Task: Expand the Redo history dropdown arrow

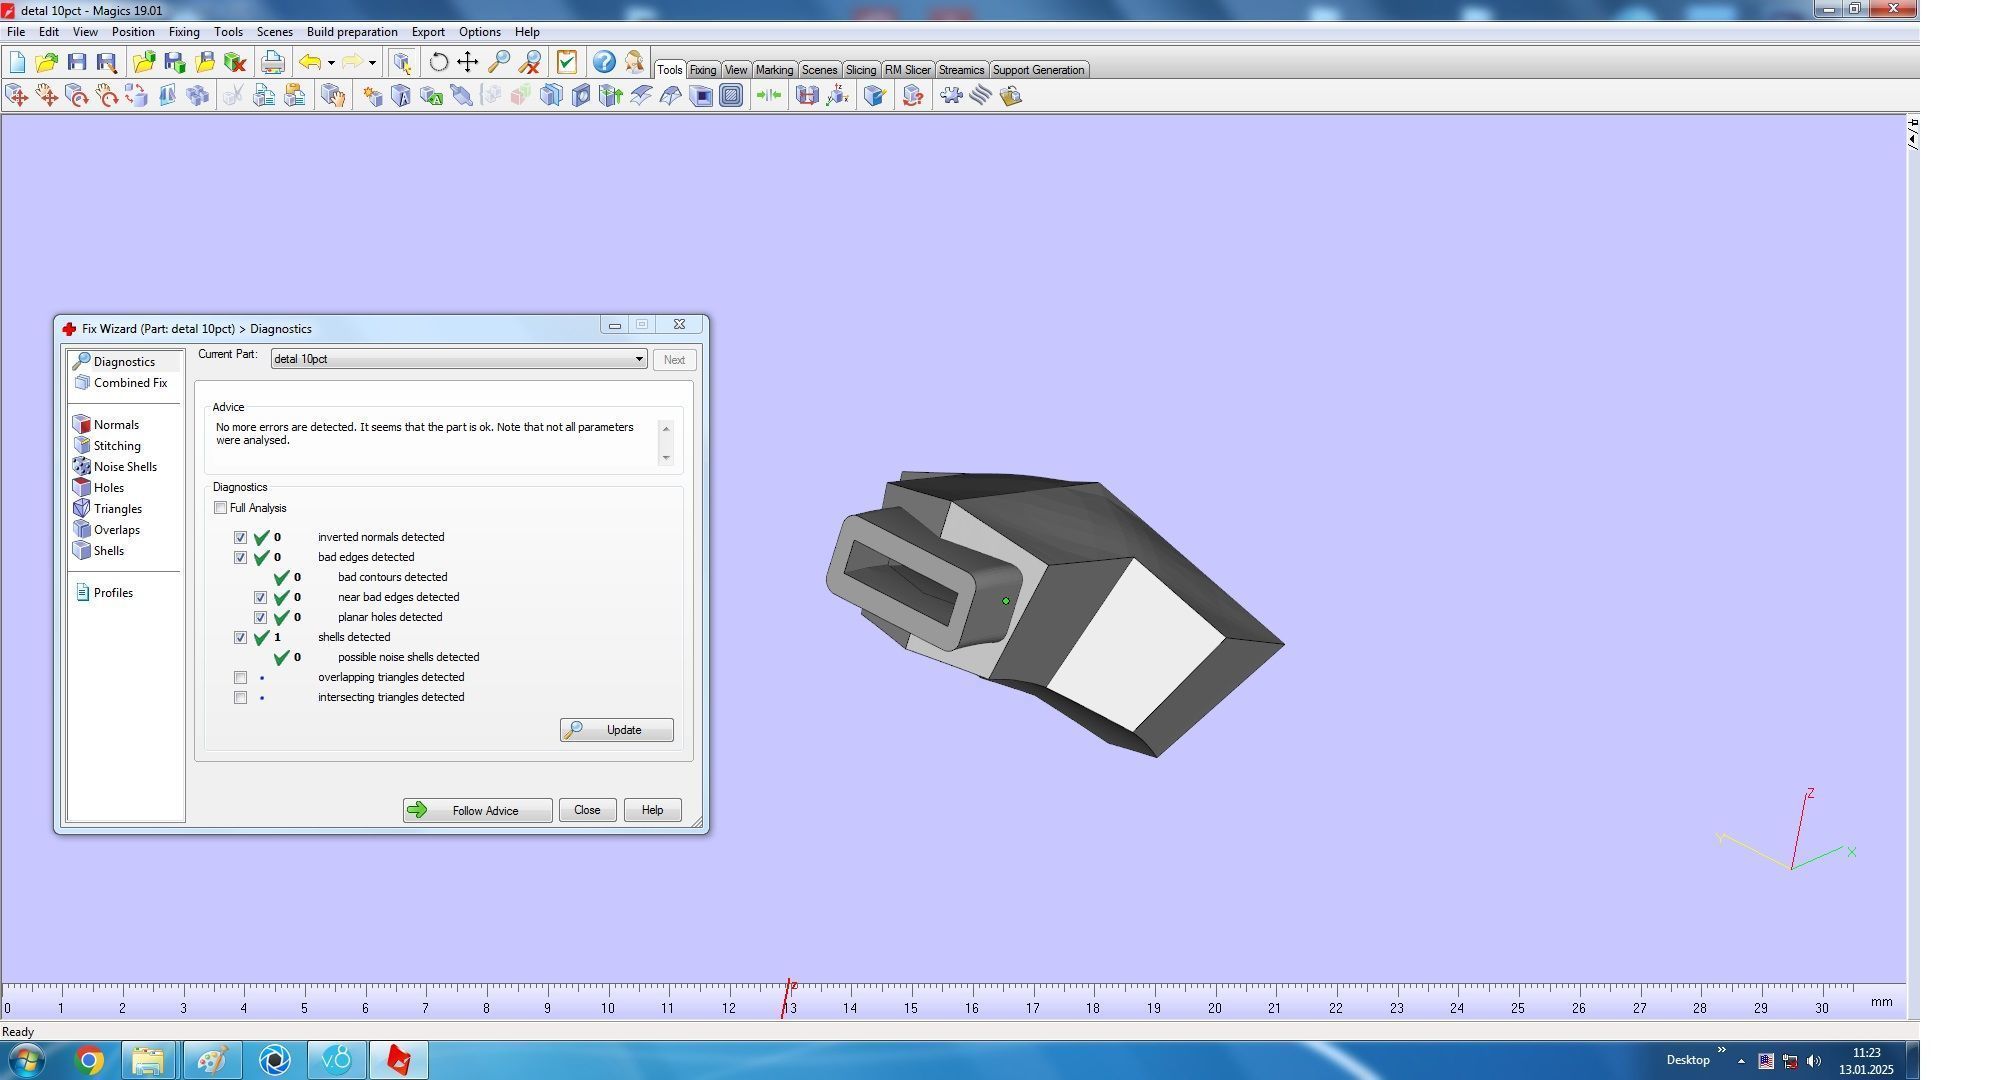Action: (372, 63)
